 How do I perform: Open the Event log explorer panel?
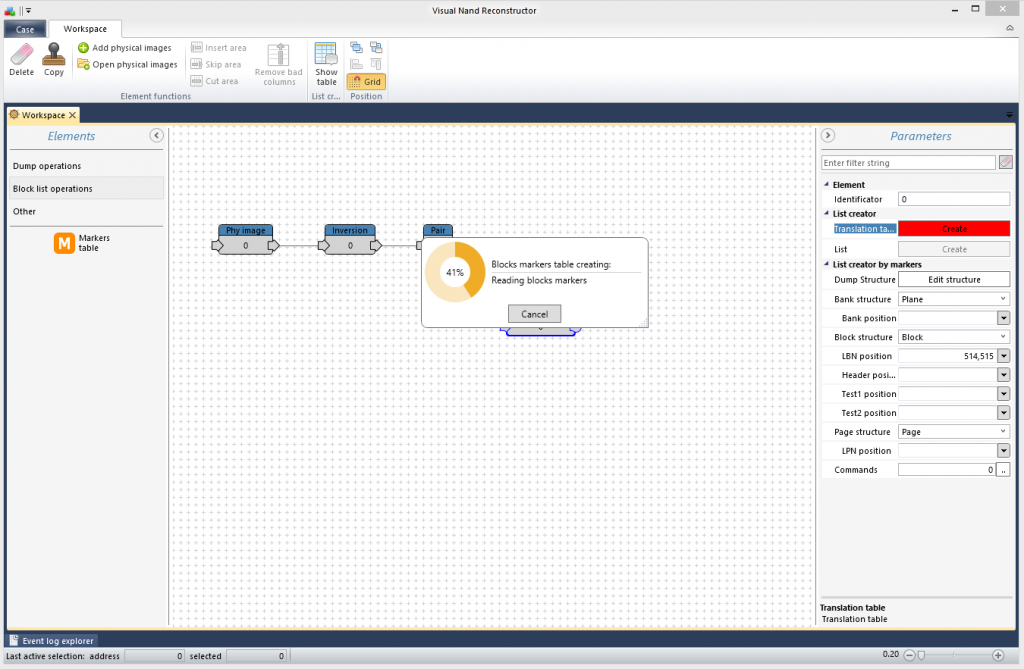click(52, 641)
